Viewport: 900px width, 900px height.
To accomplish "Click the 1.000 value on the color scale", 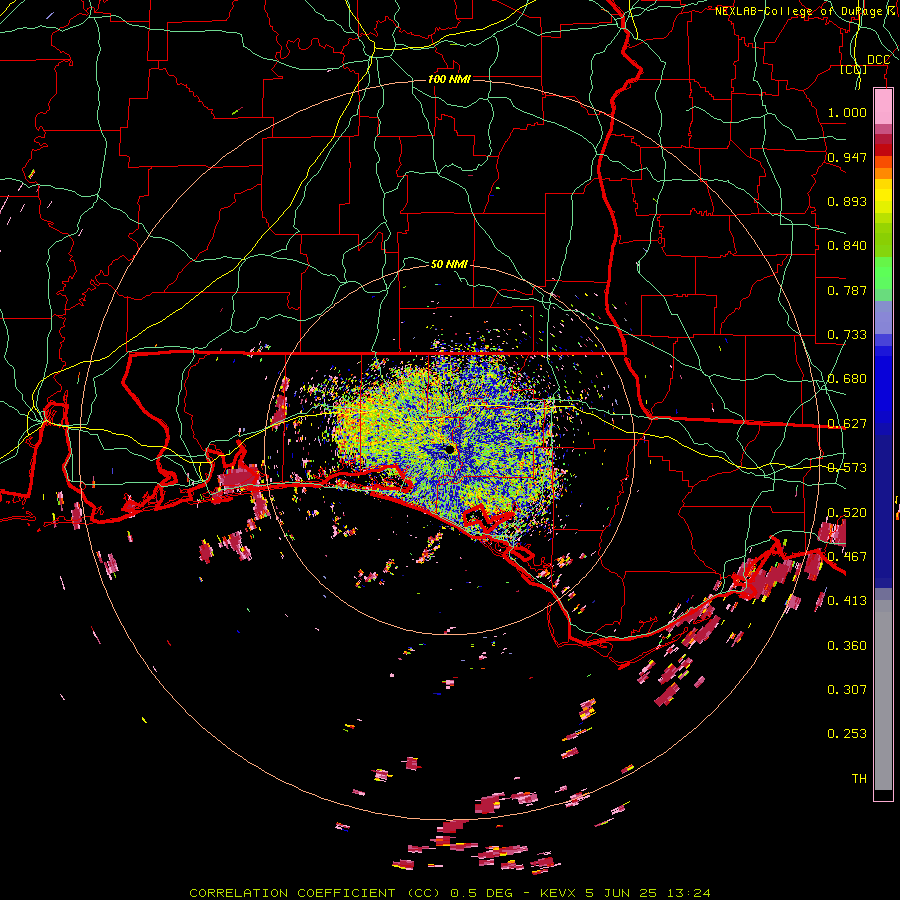I will [847, 112].
